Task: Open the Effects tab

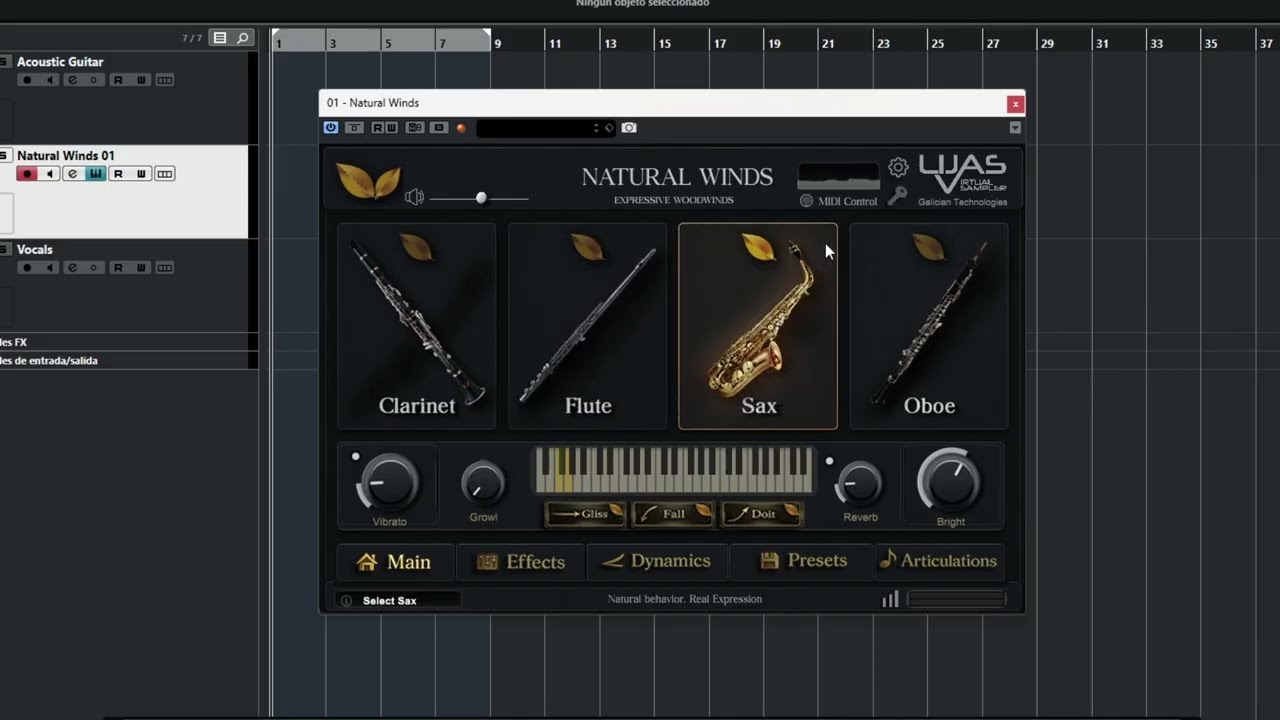Action: pyautogui.click(x=521, y=562)
